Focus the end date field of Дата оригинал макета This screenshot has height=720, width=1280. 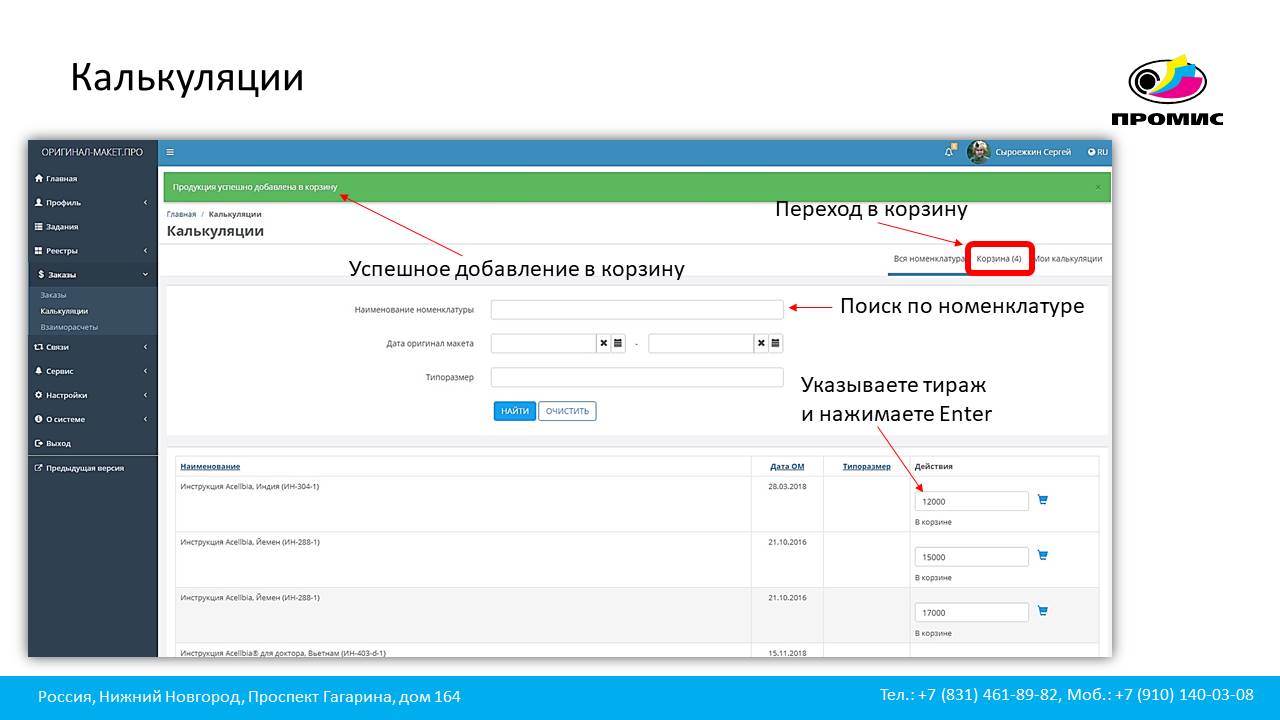701,343
